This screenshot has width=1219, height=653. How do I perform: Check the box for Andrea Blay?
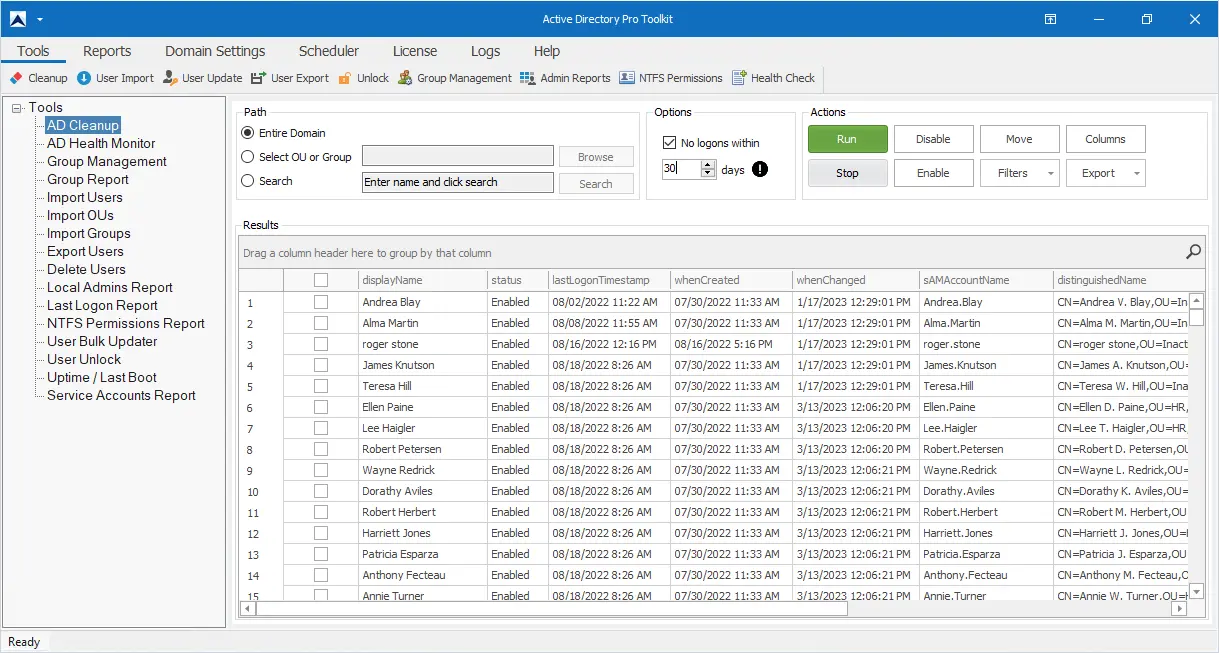click(x=321, y=302)
